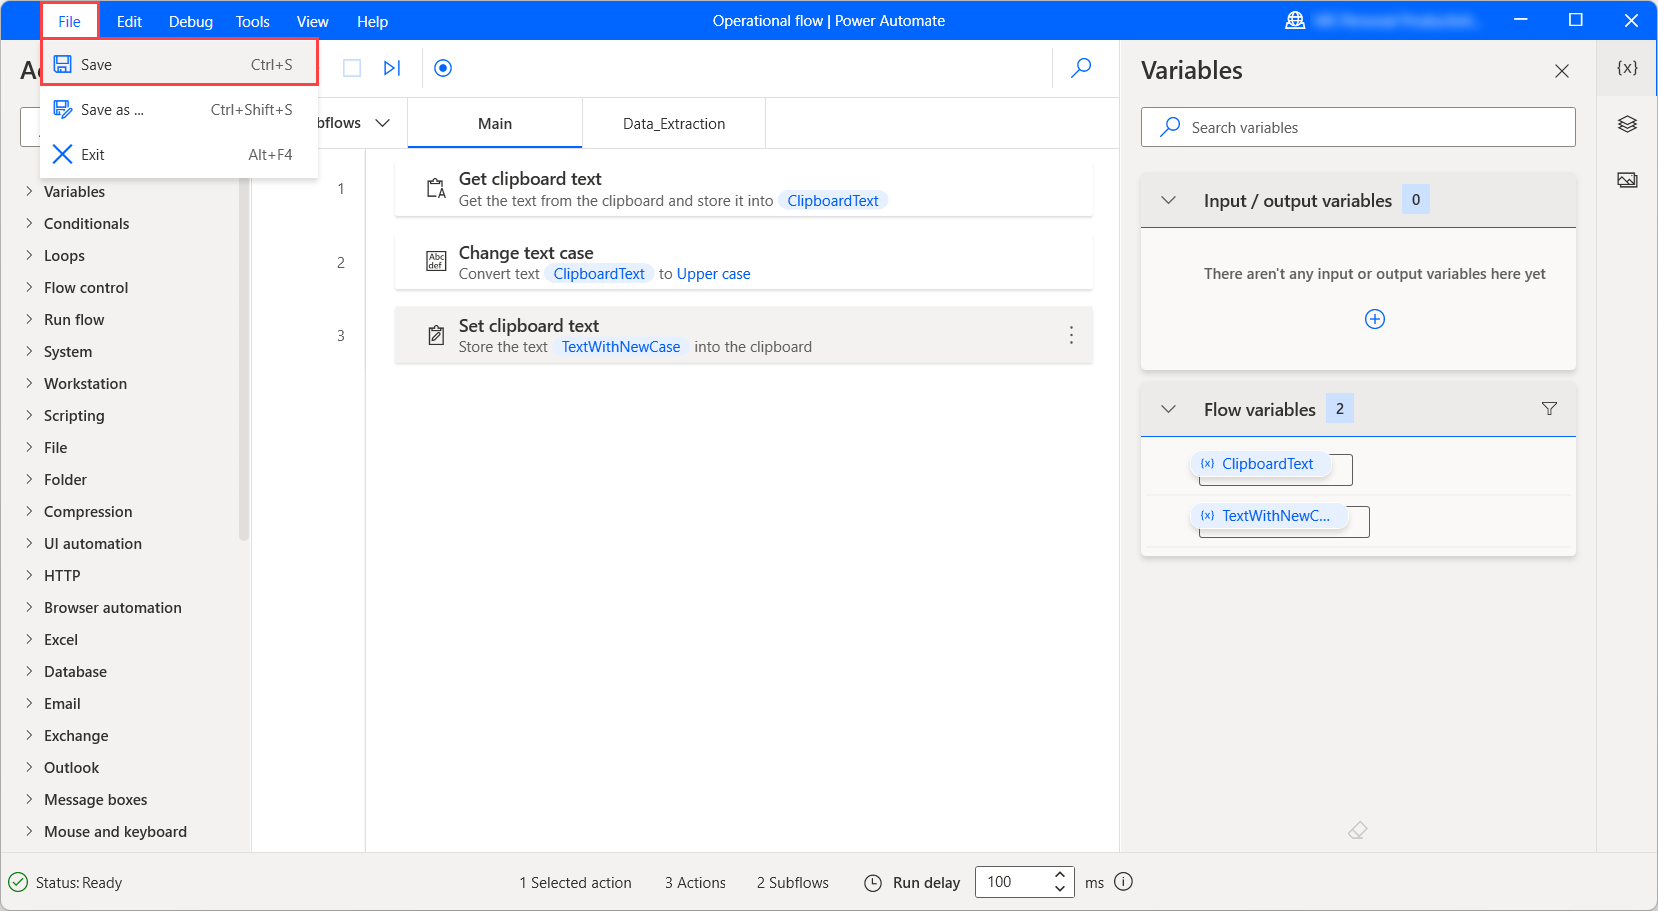Click the Change text case action icon
The width and height of the screenshot is (1658, 911).
point(436,261)
